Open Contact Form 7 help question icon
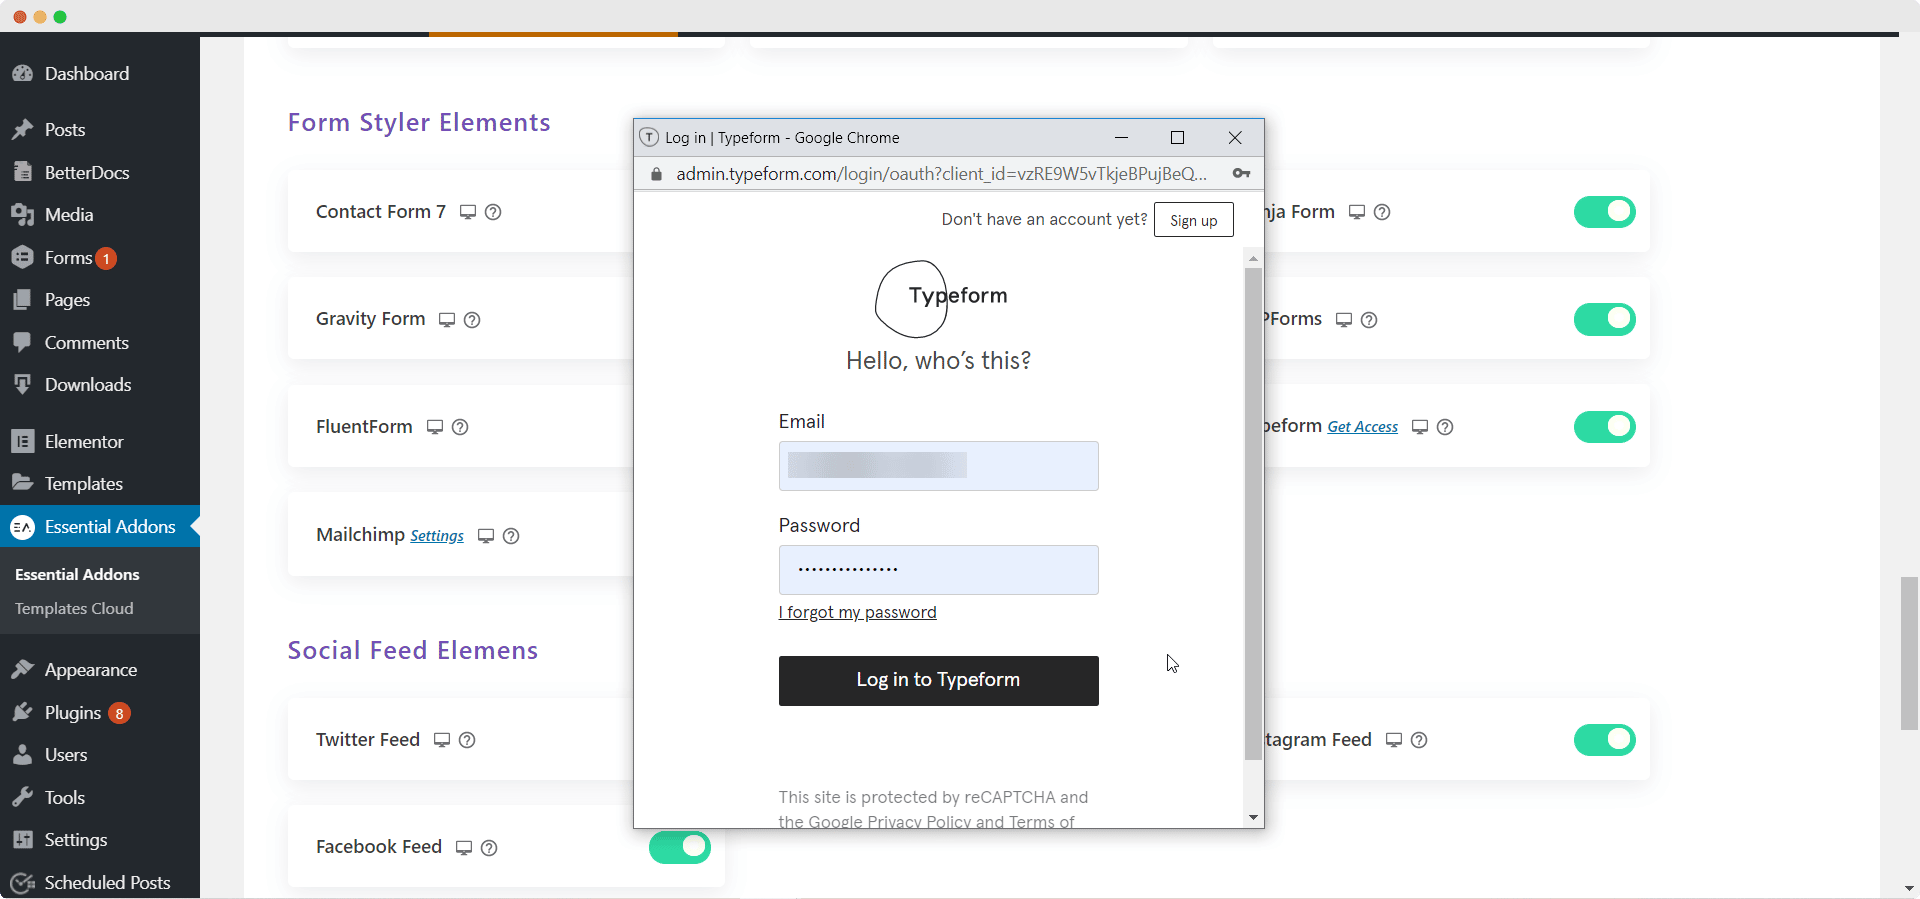 pyautogui.click(x=493, y=212)
